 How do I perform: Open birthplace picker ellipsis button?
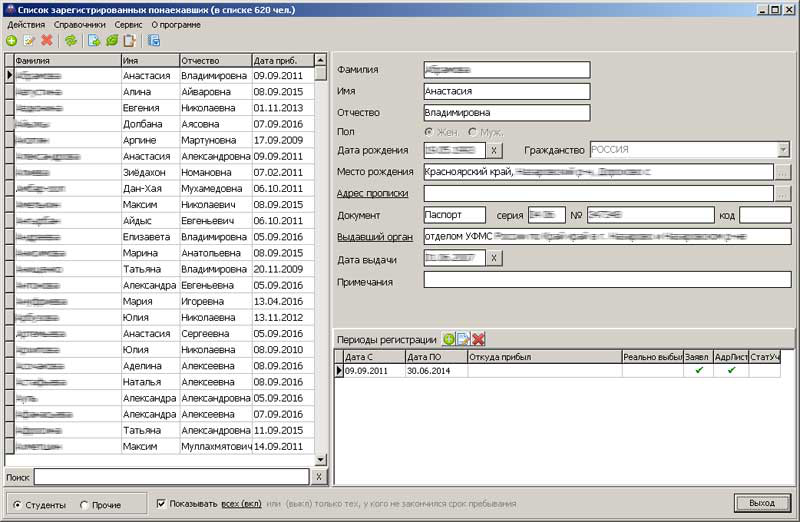(x=783, y=172)
